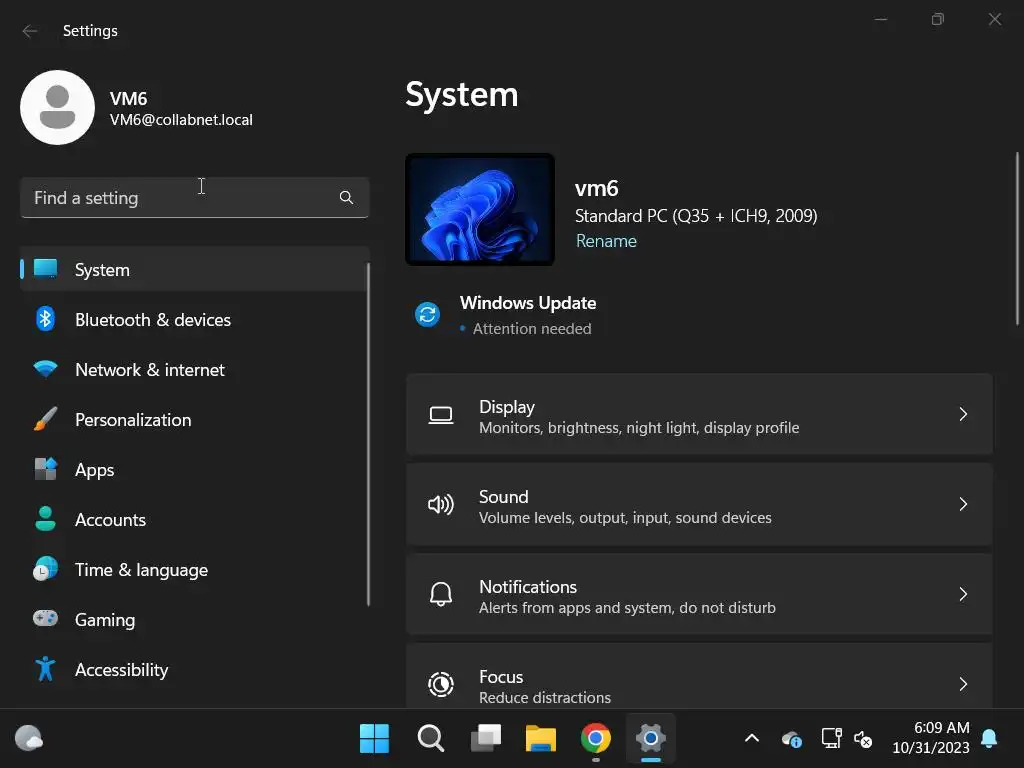Click the sidebar navigation scrollbar
This screenshot has height=768, width=1024.
click(368, 434)
